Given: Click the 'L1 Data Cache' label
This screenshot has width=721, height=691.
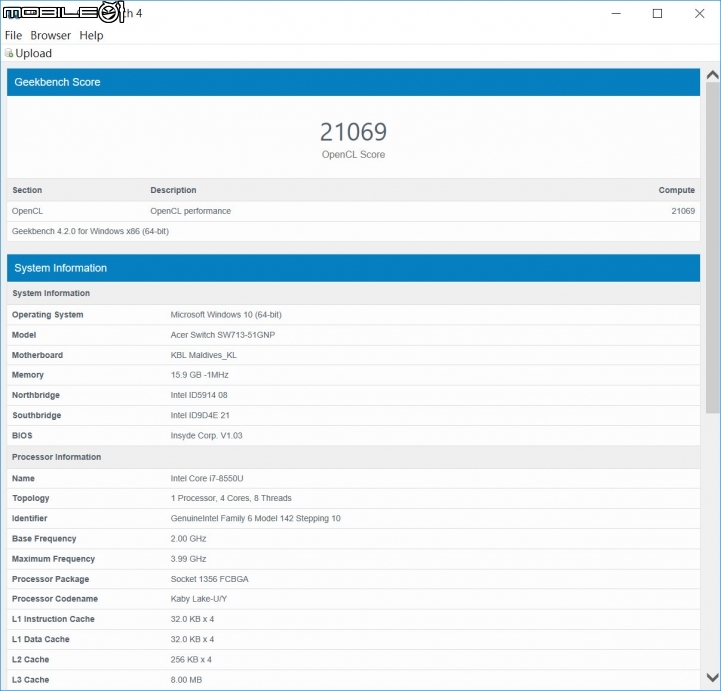Looking at the screenshot, I should [x=40, y=640].
